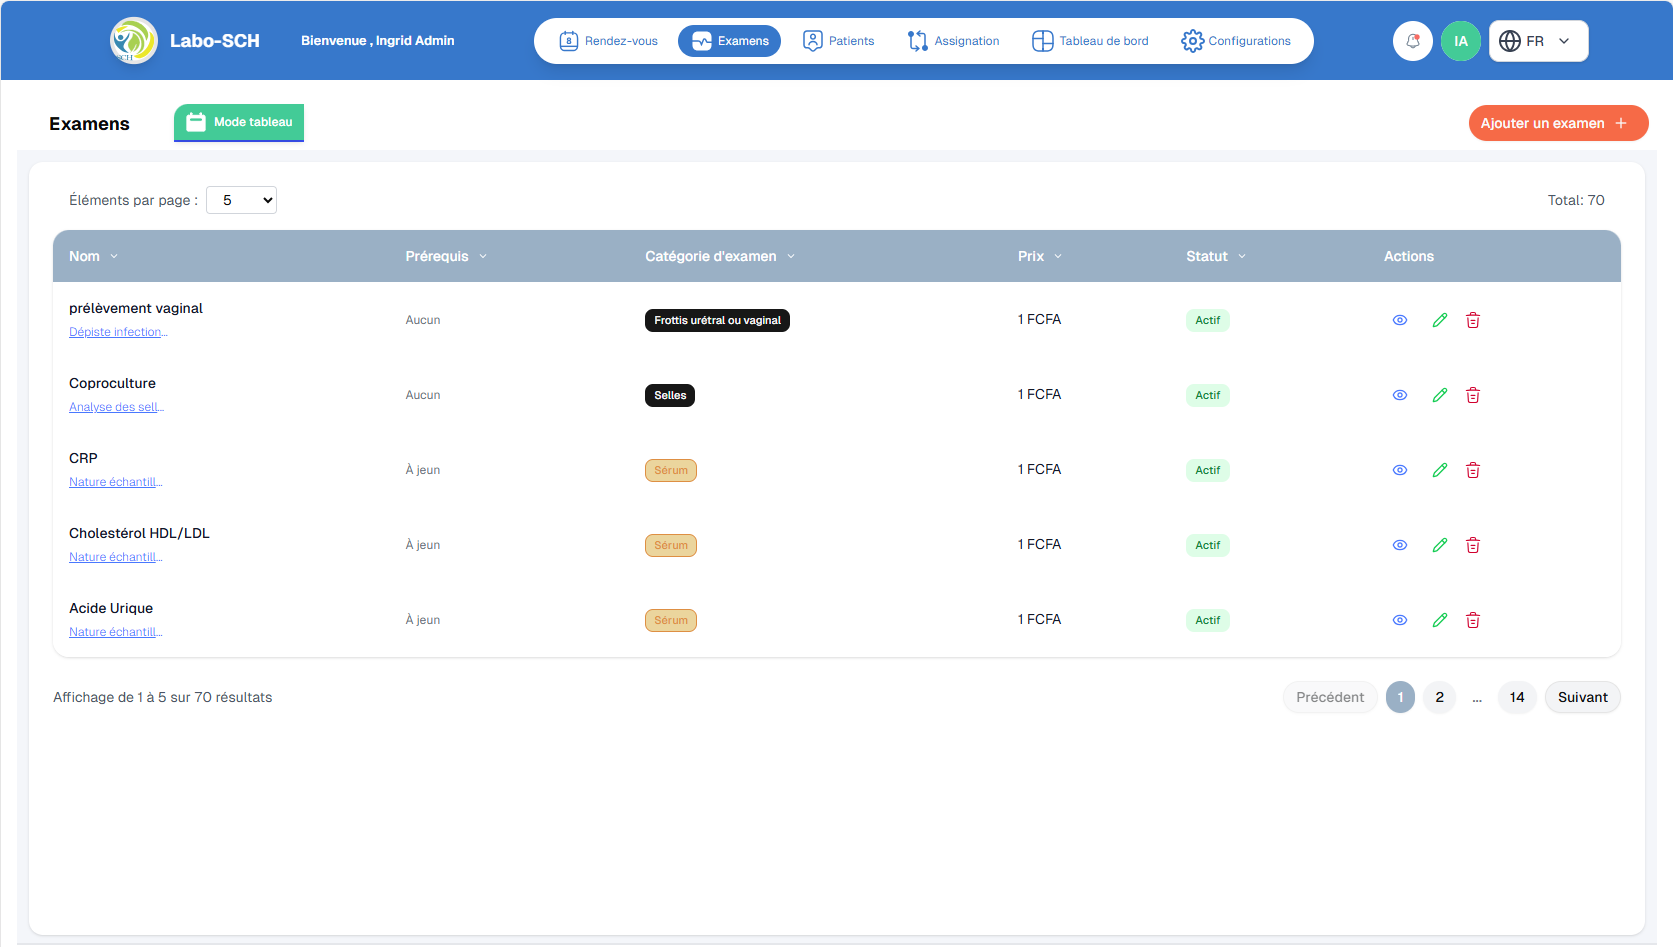
Task: Edit the Coproculture exam with pencil icon
Action: pyautogui.click(x=1439, y=395)
